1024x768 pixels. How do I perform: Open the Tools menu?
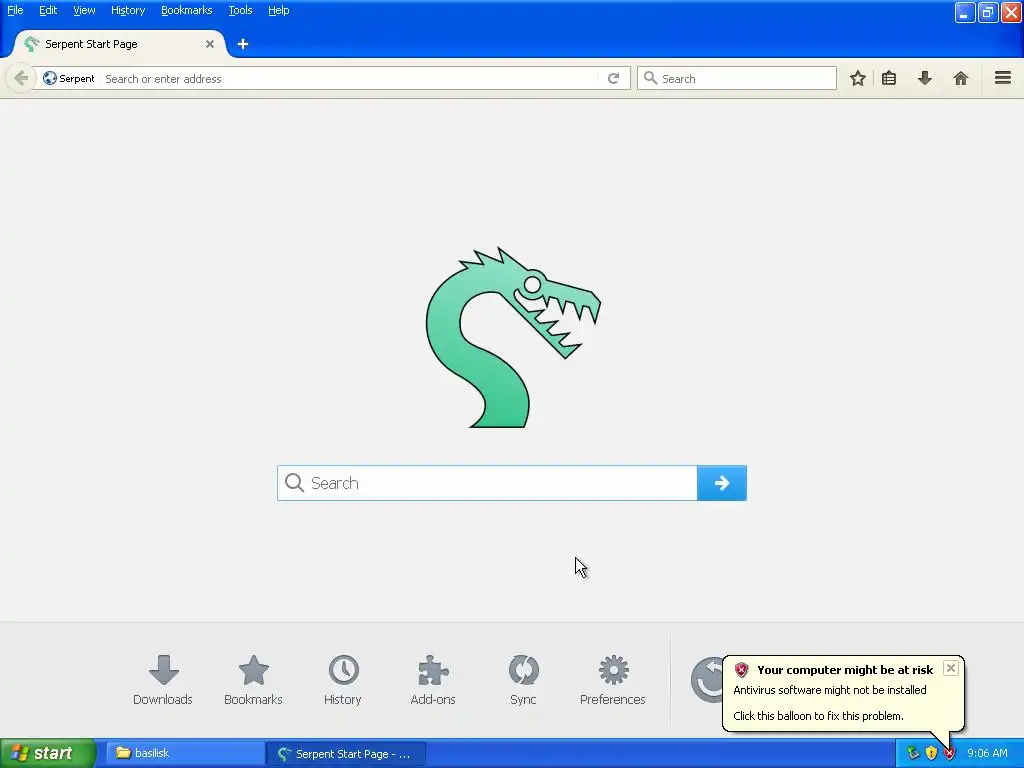click(x=240, y=10)
